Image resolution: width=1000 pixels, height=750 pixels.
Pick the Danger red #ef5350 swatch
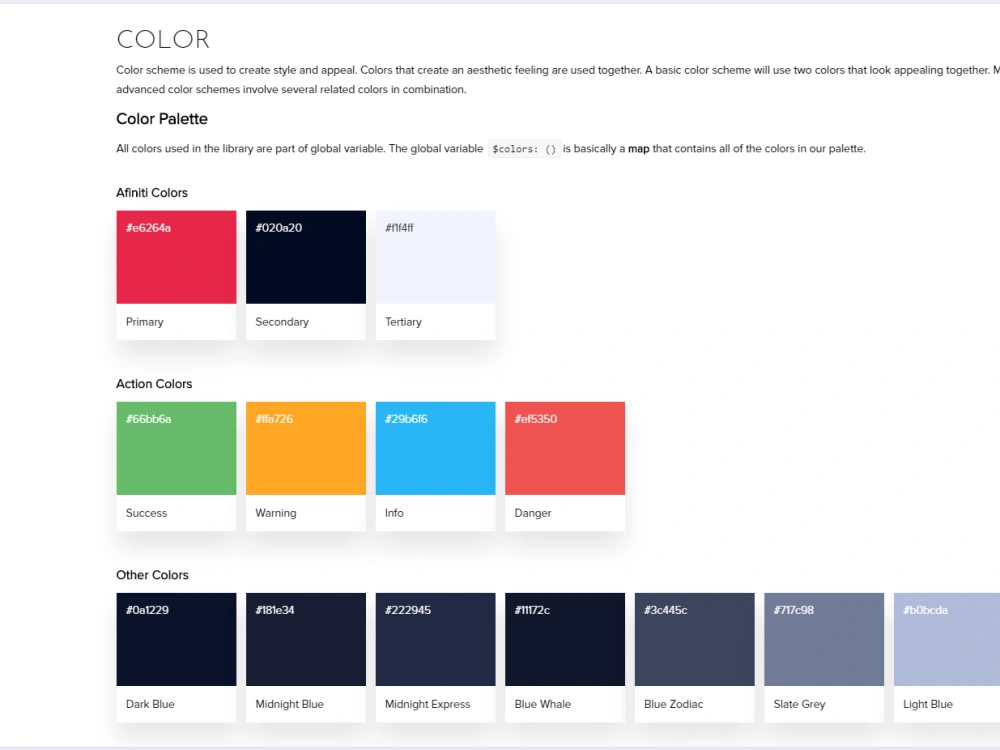pos(565,448)
